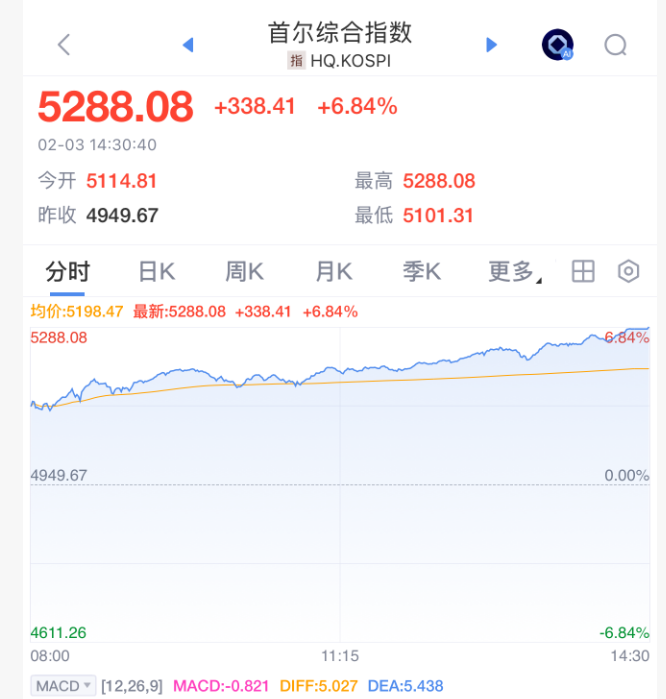The width and height of the screenshot is (666, 699).
Task: Select the 分时 chart tab
Action: (x=68, y=271)
